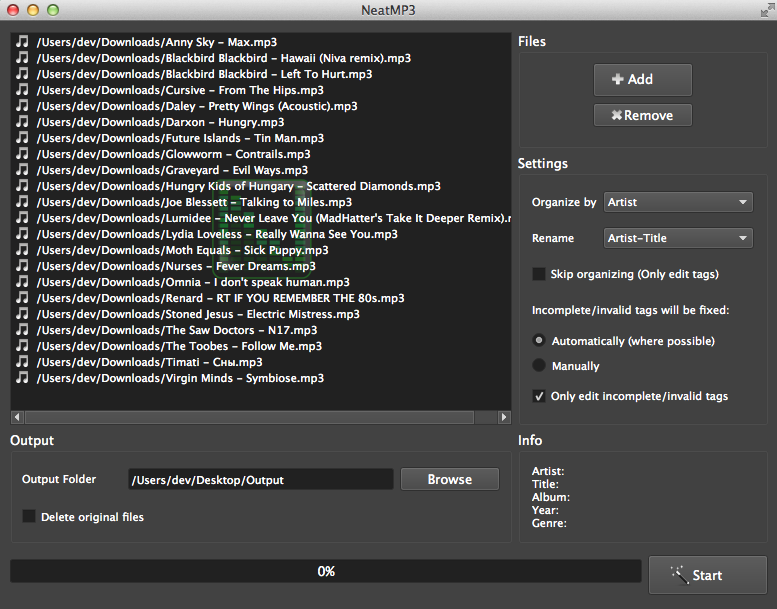The image size is (777, 609).
Task: Click the music note icon of Omnia – I don't speak human
Action: tap(22, 281)
